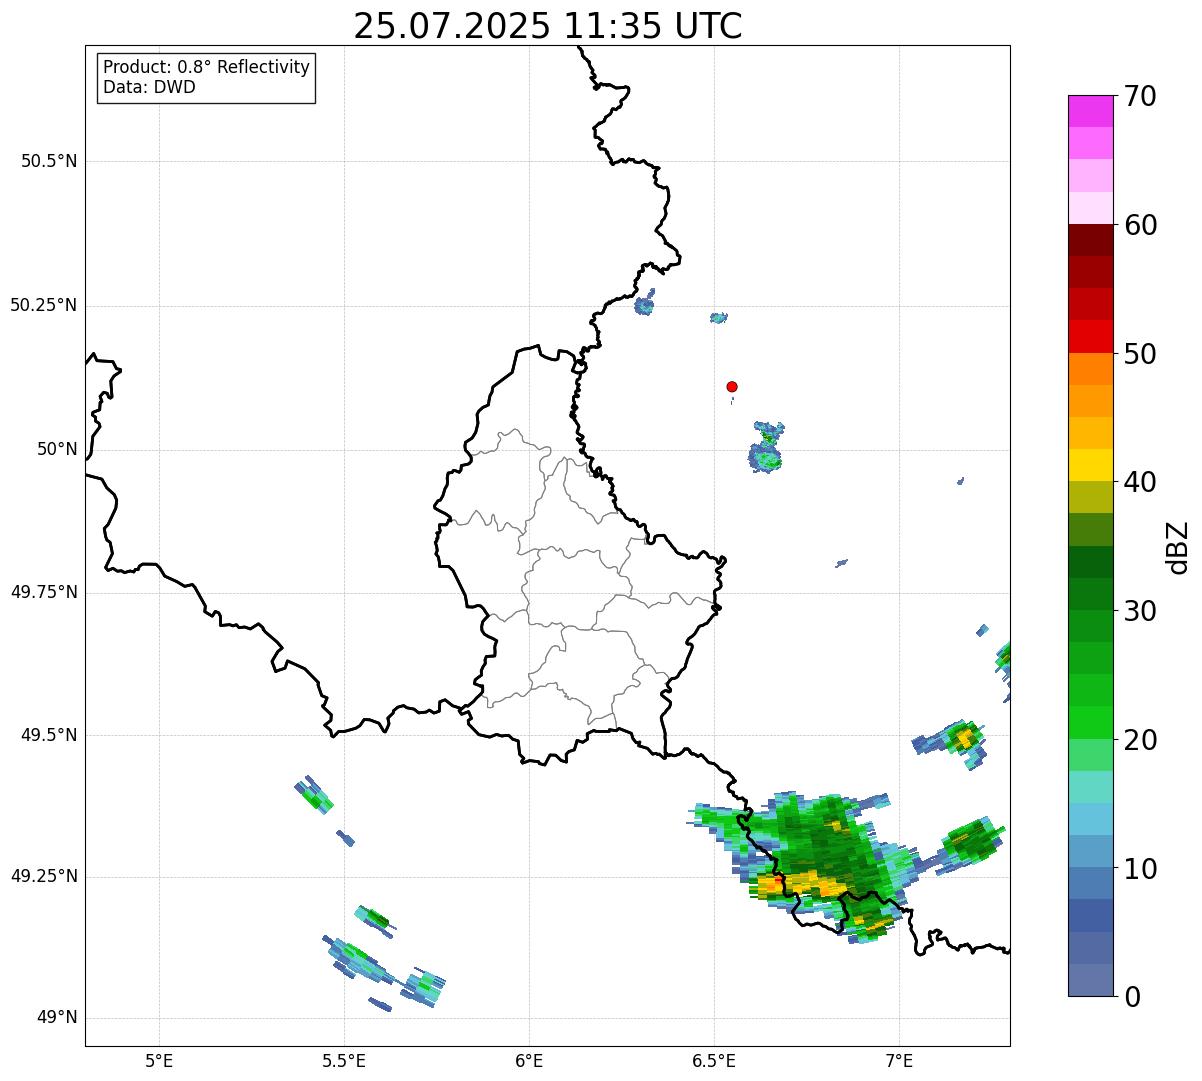This screenshot has width=1202, height=1081.
Task: Click the "Product: 0.8° Reflectivity" label
Action: coord(207,67)
